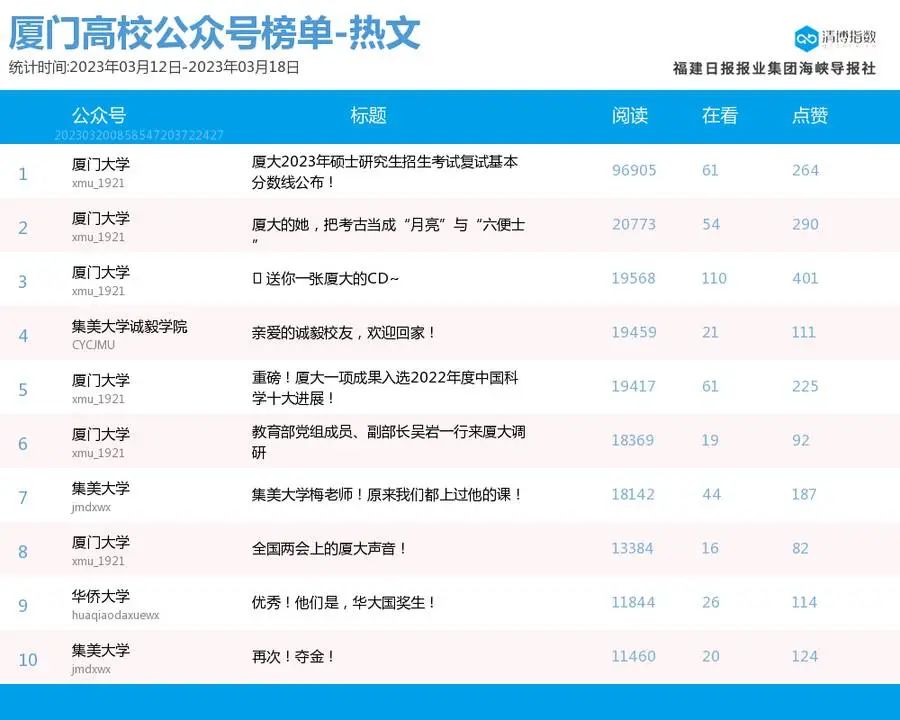Click 在看 value 26
Viewport: 900px width, 720px height.
711,602
